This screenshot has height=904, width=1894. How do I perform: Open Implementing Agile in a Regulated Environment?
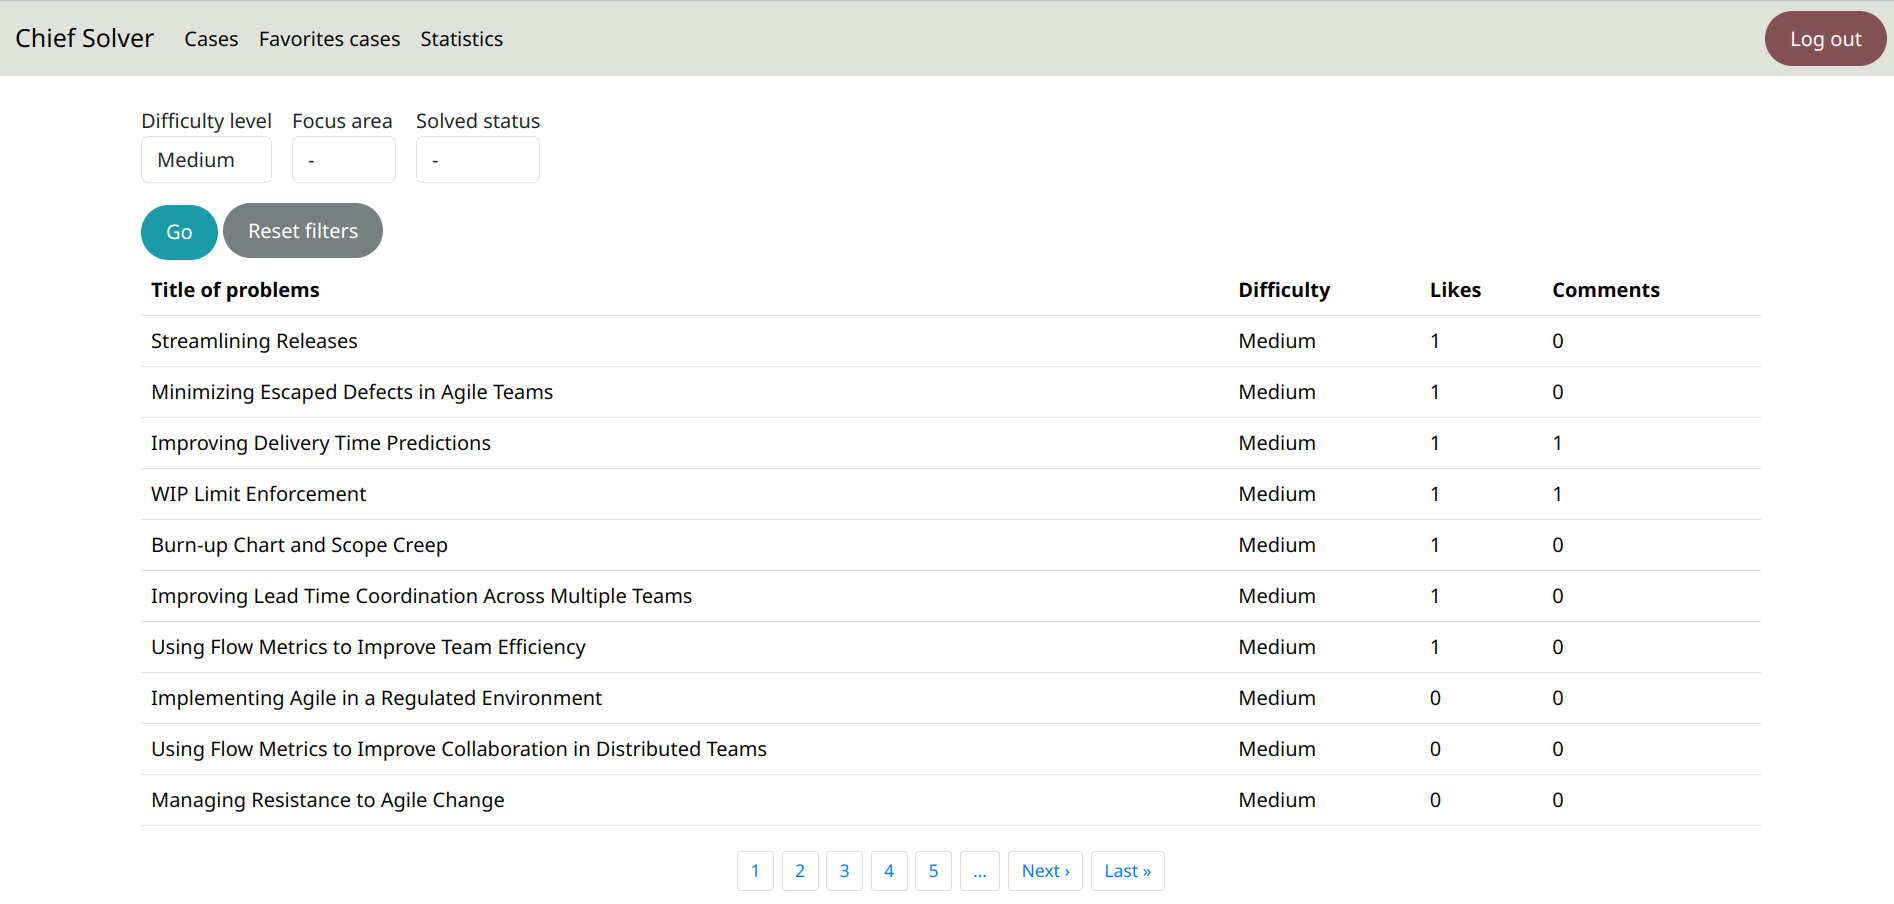click(376, 698)
